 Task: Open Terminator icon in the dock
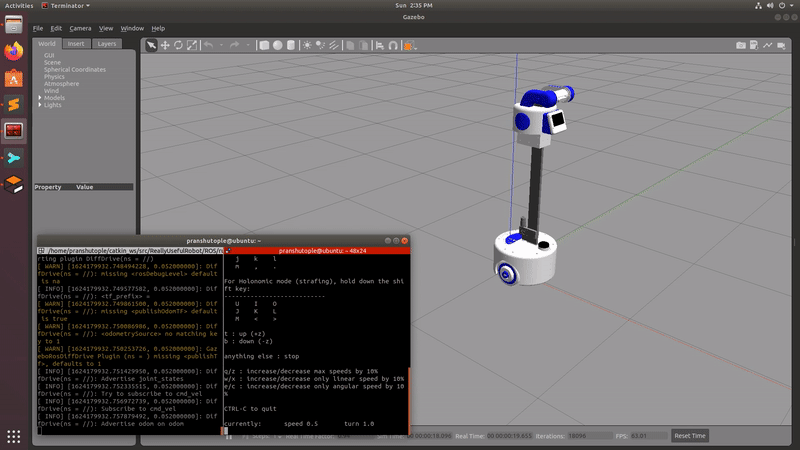14,131
